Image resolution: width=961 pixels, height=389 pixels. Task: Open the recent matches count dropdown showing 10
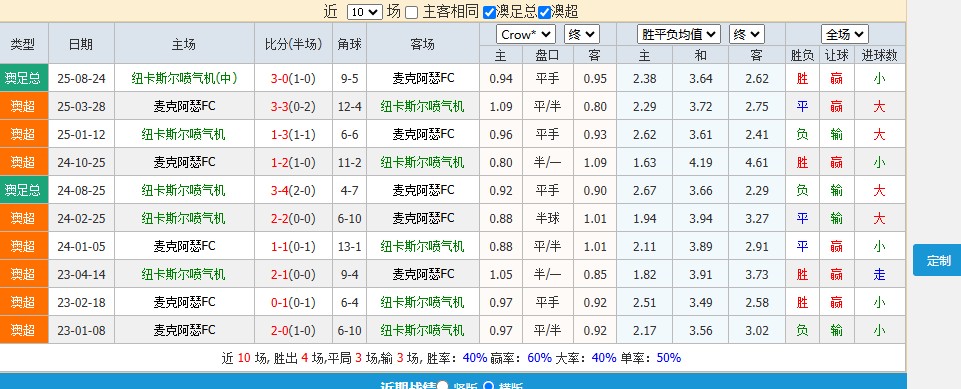[365, 12]
